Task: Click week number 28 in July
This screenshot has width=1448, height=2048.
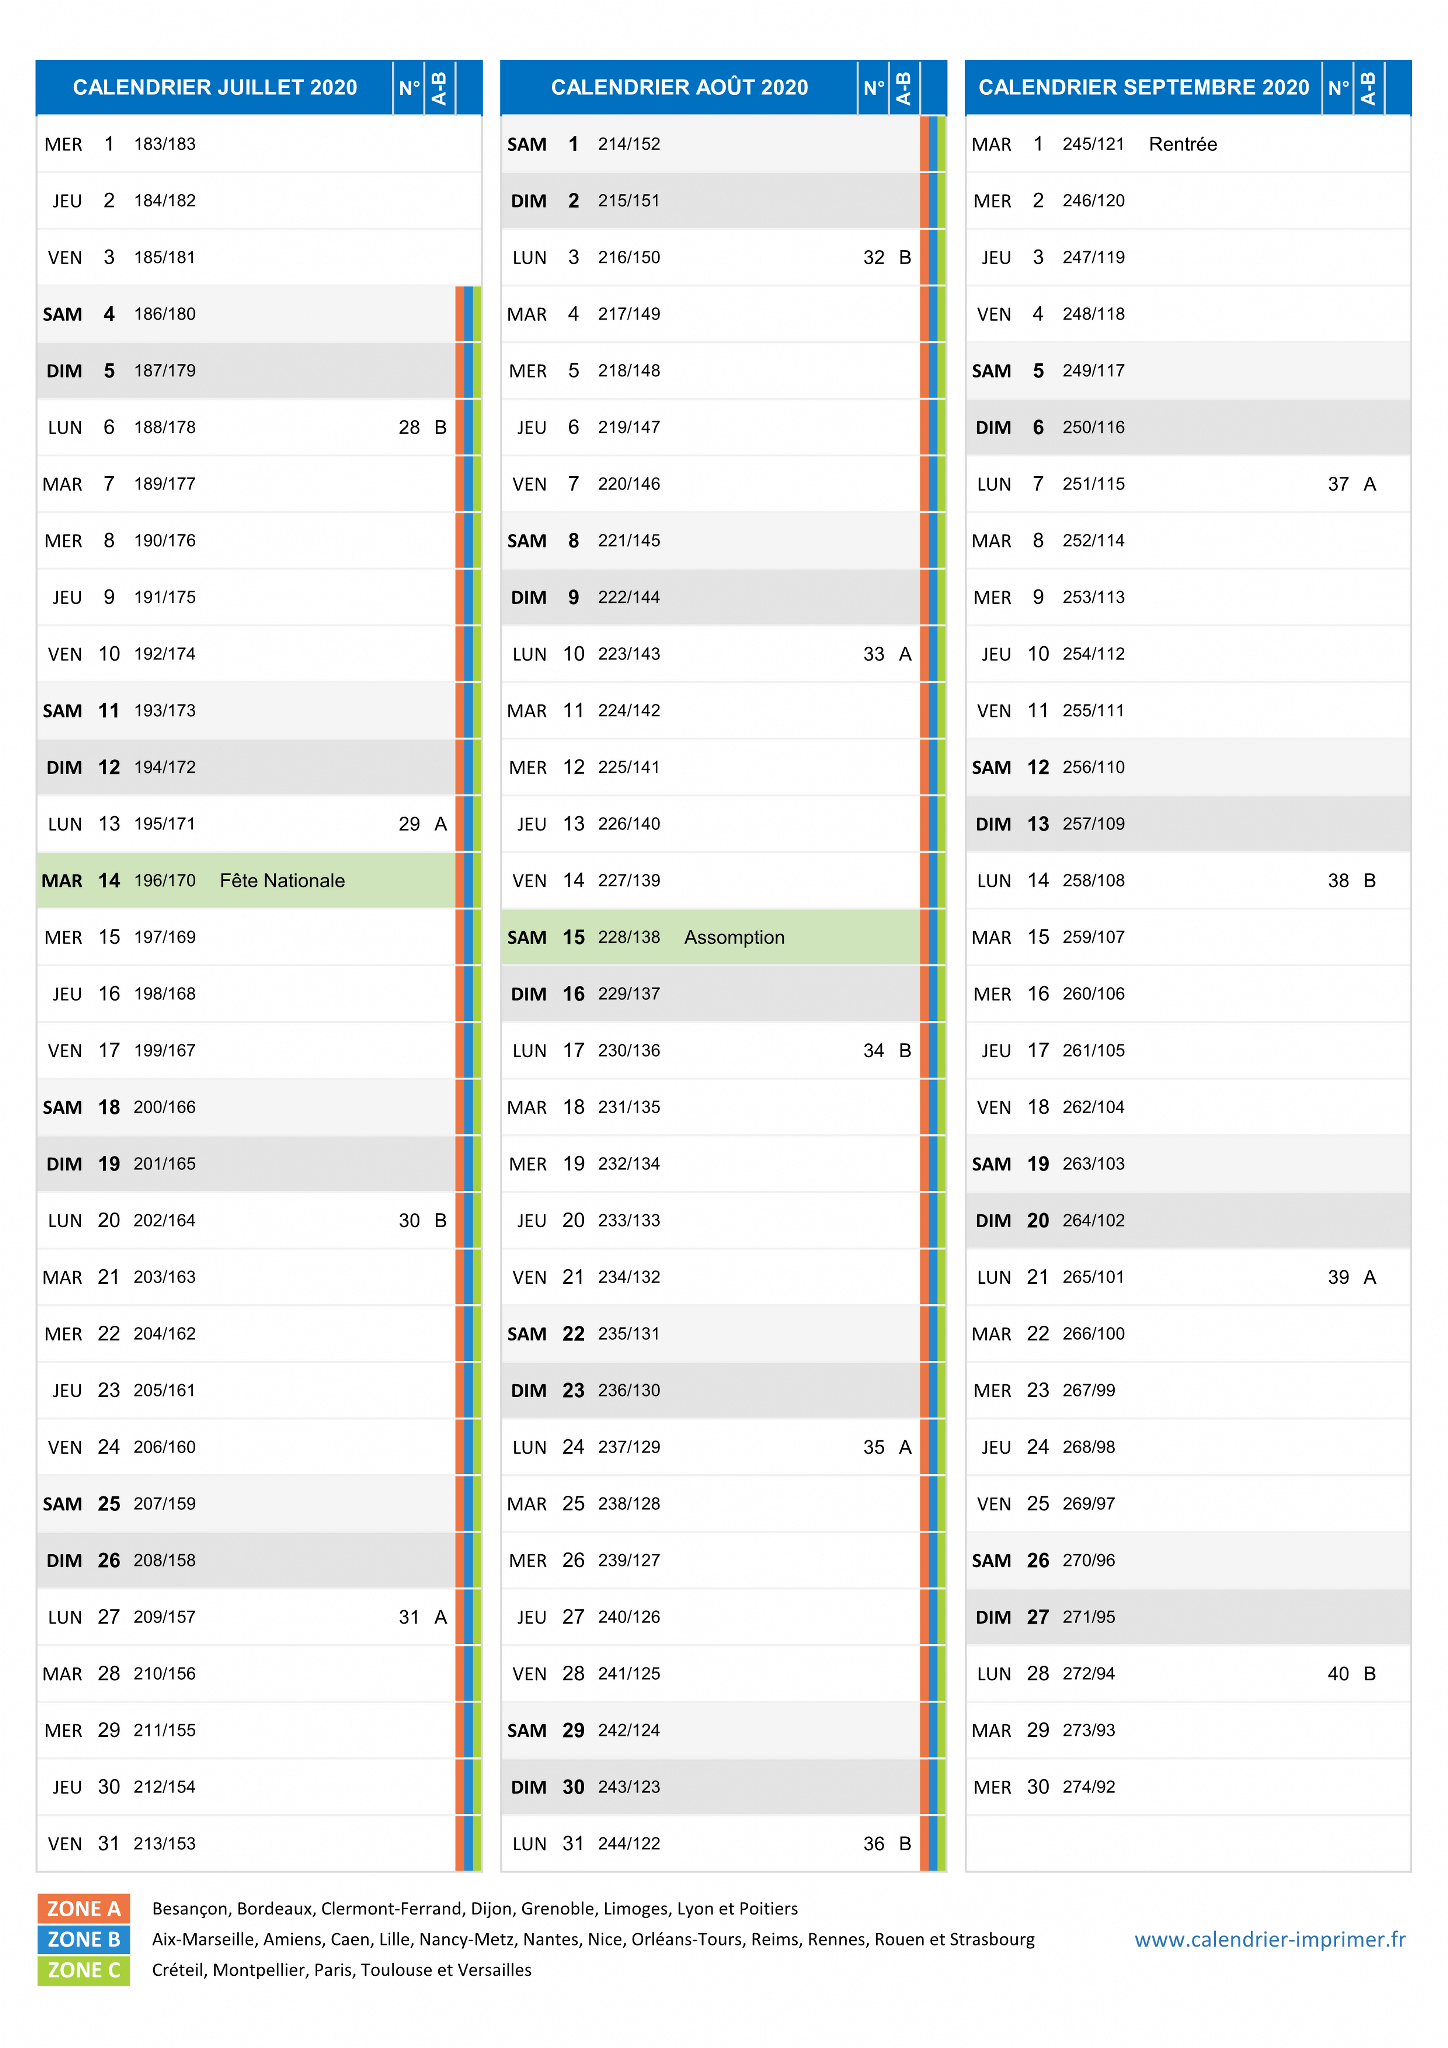Action: pos(409,427)
